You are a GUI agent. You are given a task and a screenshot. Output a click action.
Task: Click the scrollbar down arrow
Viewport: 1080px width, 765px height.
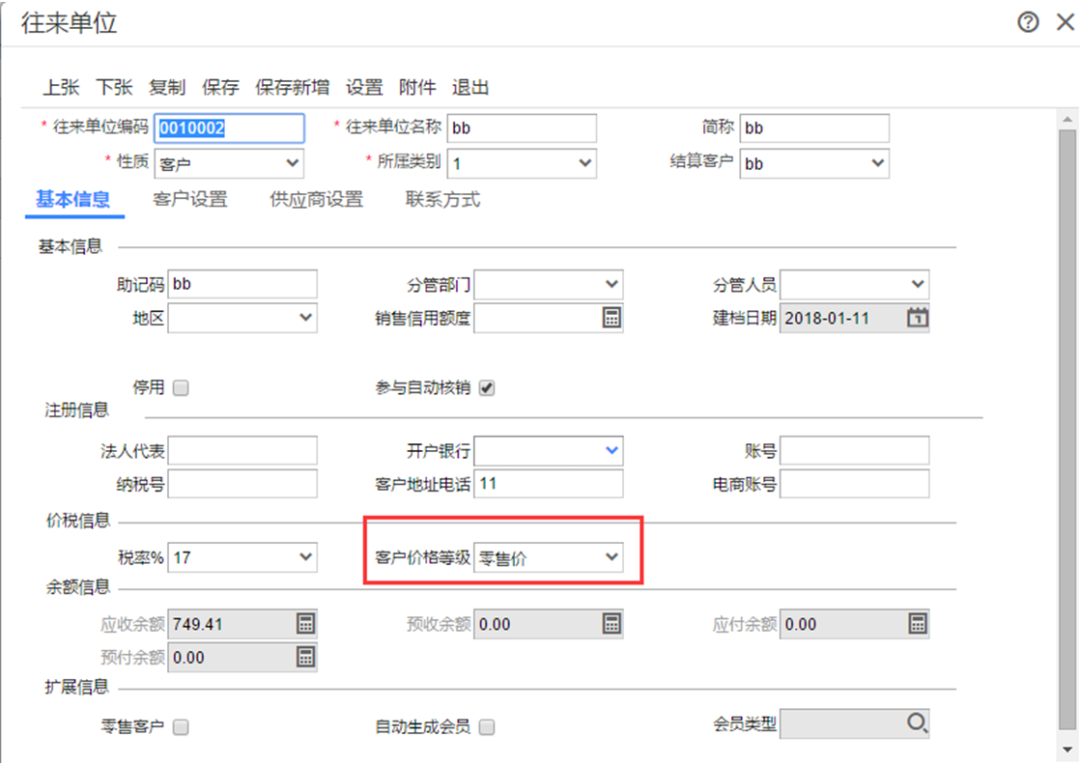tap(1067, 749)
